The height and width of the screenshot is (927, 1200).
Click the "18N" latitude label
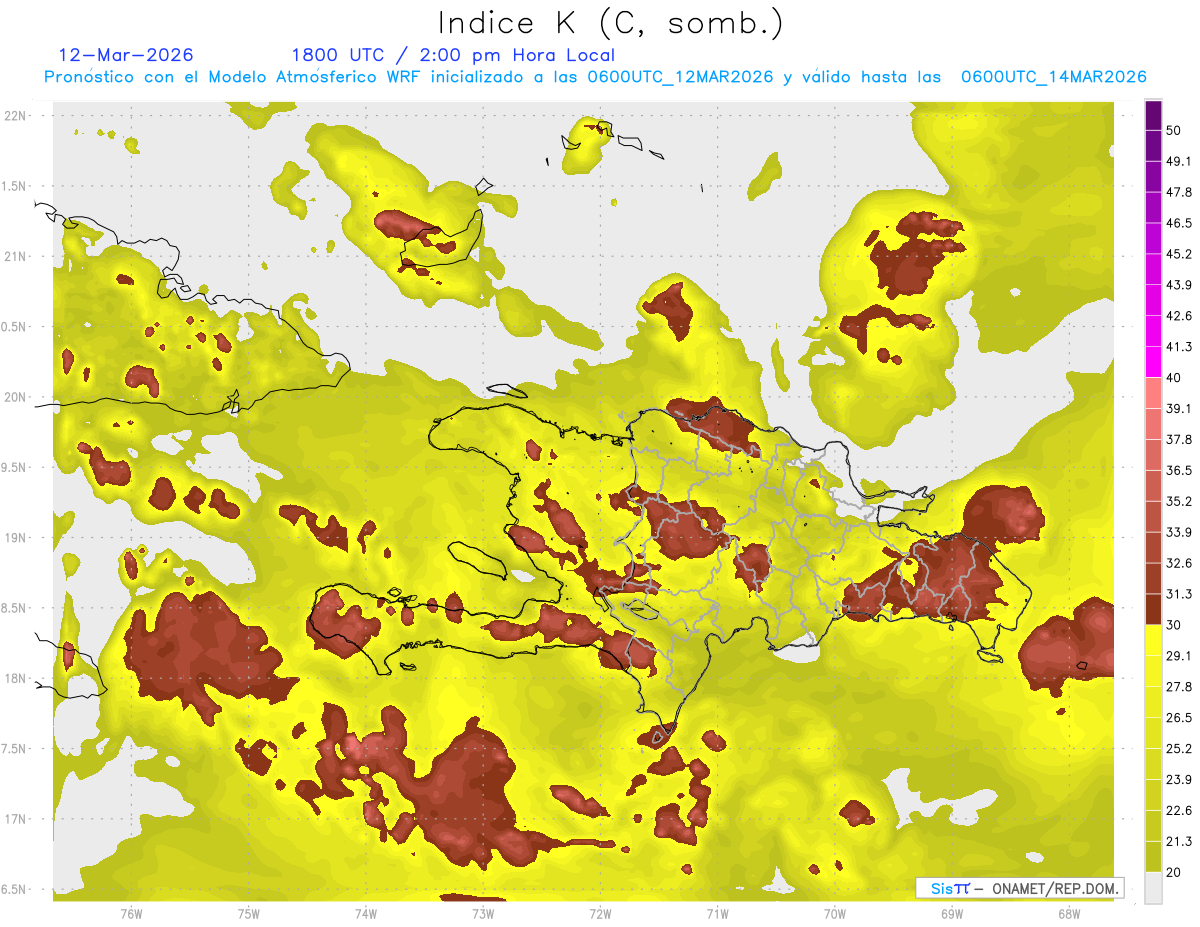click(x=16, y=679)
